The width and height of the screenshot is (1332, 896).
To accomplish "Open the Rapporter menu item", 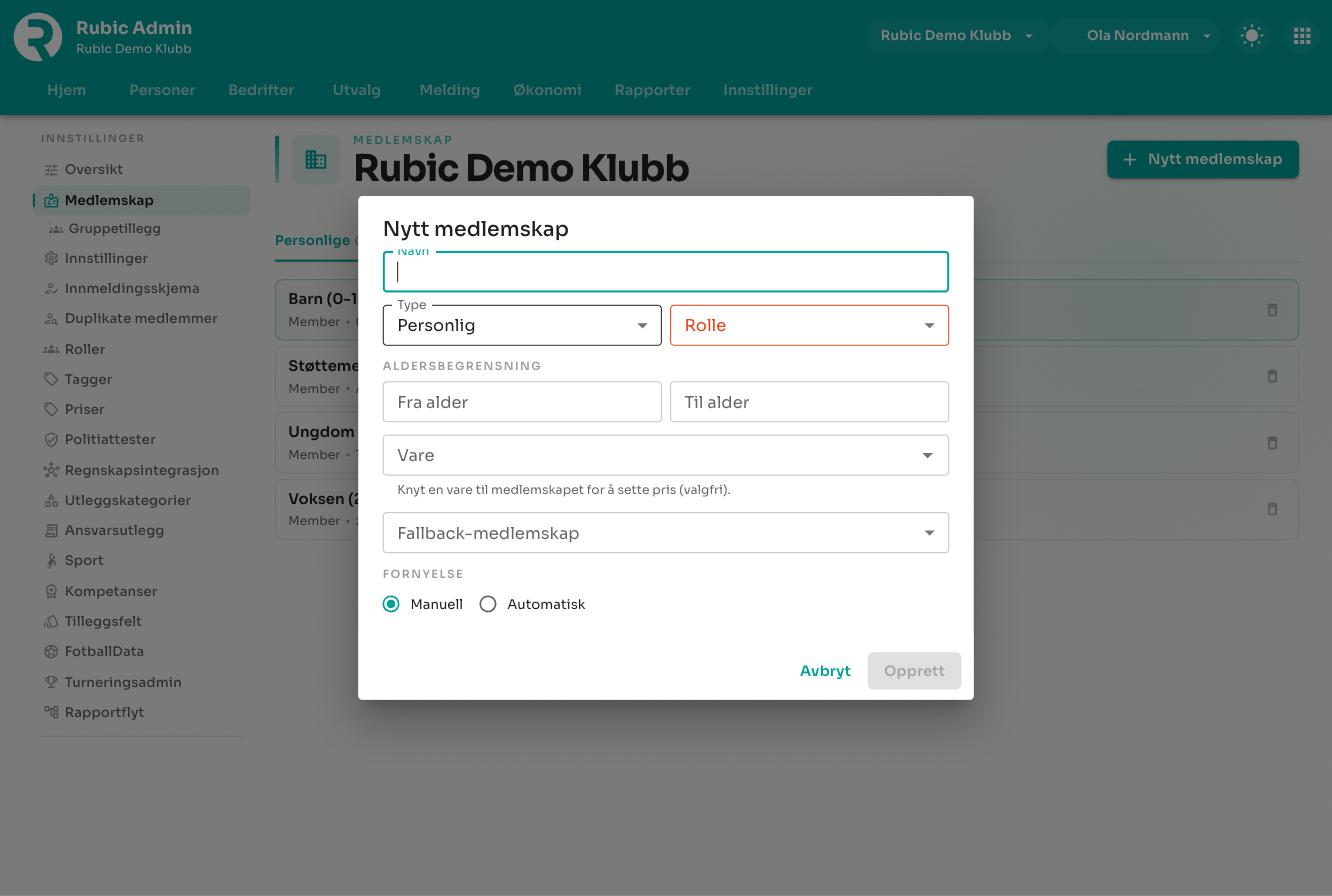I will coord(652,90).
